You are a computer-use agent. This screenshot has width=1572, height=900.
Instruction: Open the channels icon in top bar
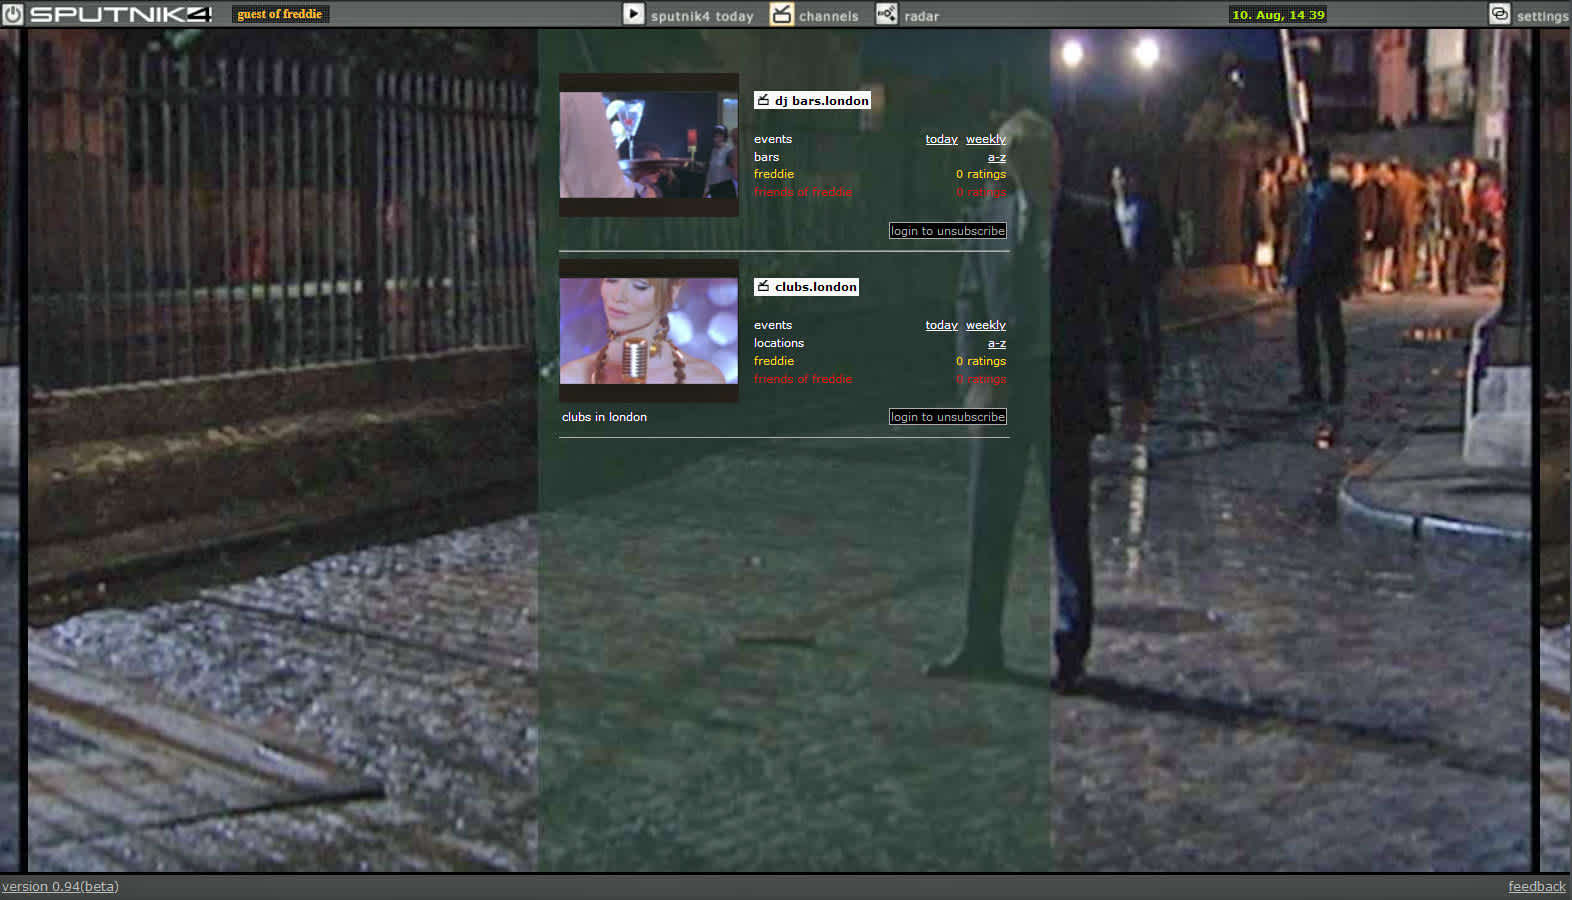(781, 14)
